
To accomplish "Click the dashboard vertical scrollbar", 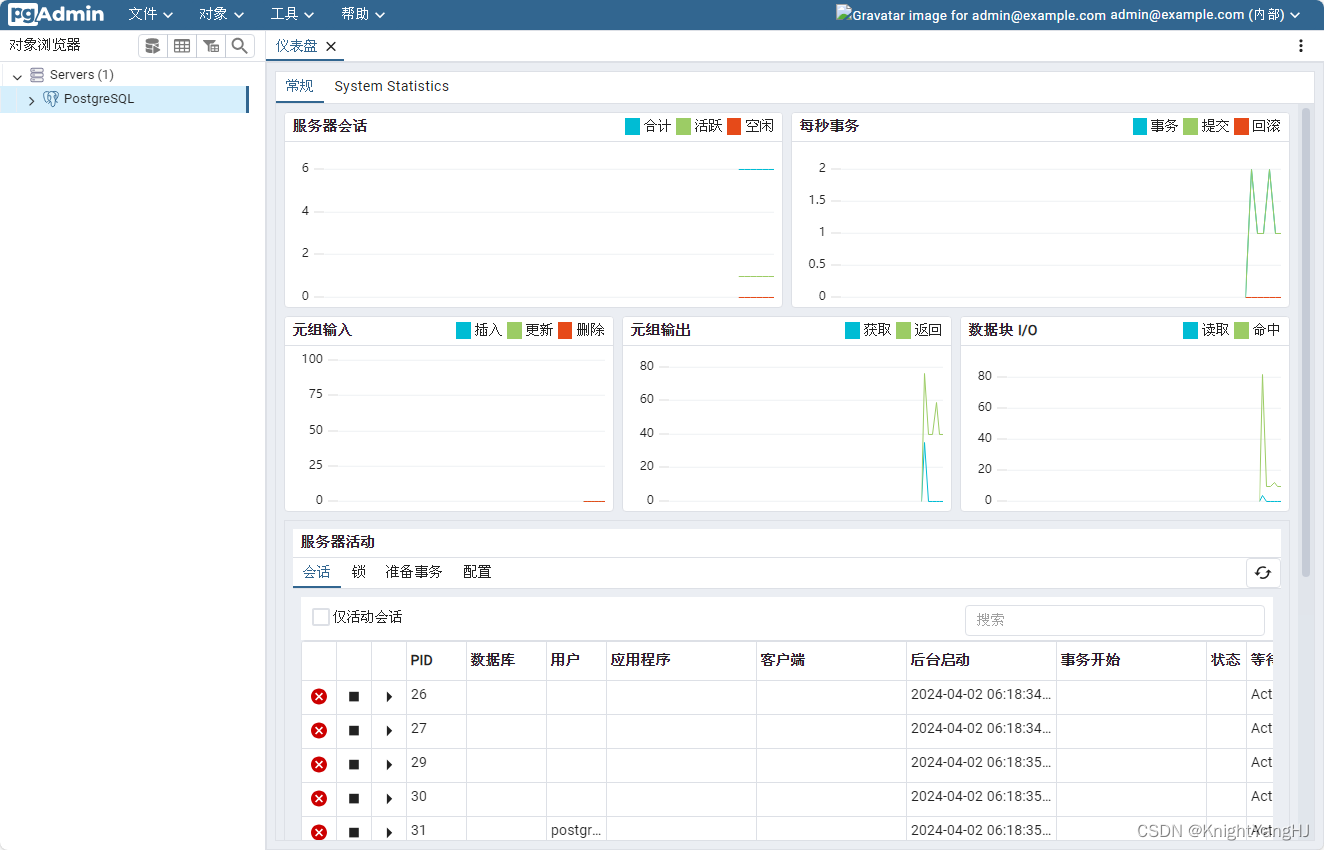I will (1306, 341).
